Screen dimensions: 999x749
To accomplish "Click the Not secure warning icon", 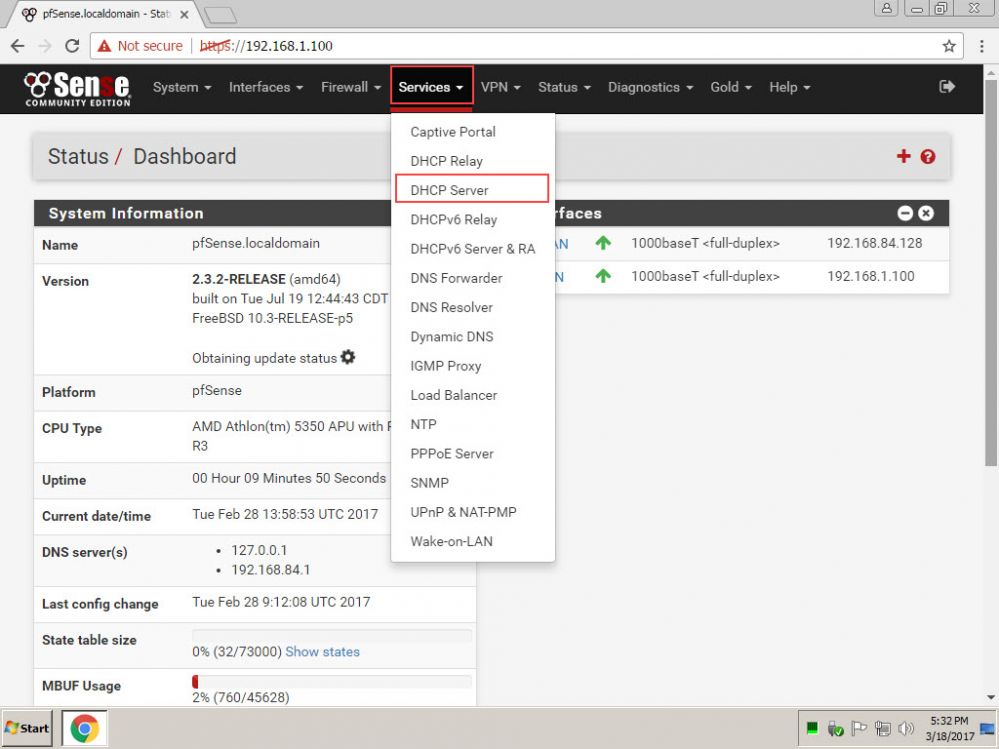I will click(x=104, y=46).
